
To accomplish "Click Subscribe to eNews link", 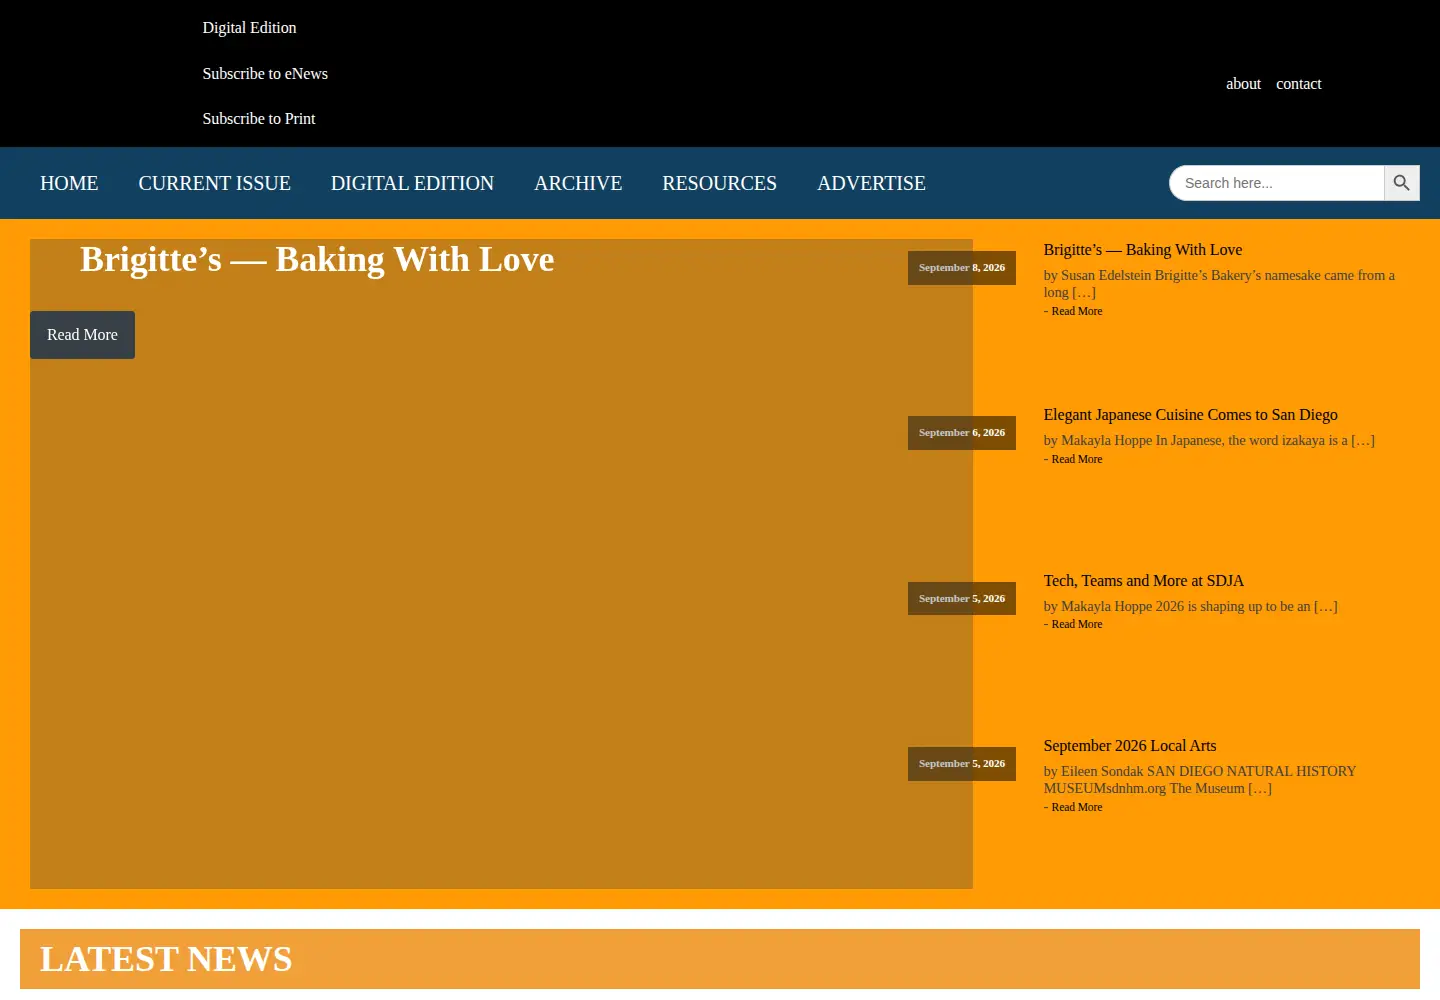I will tap(265, 74).
